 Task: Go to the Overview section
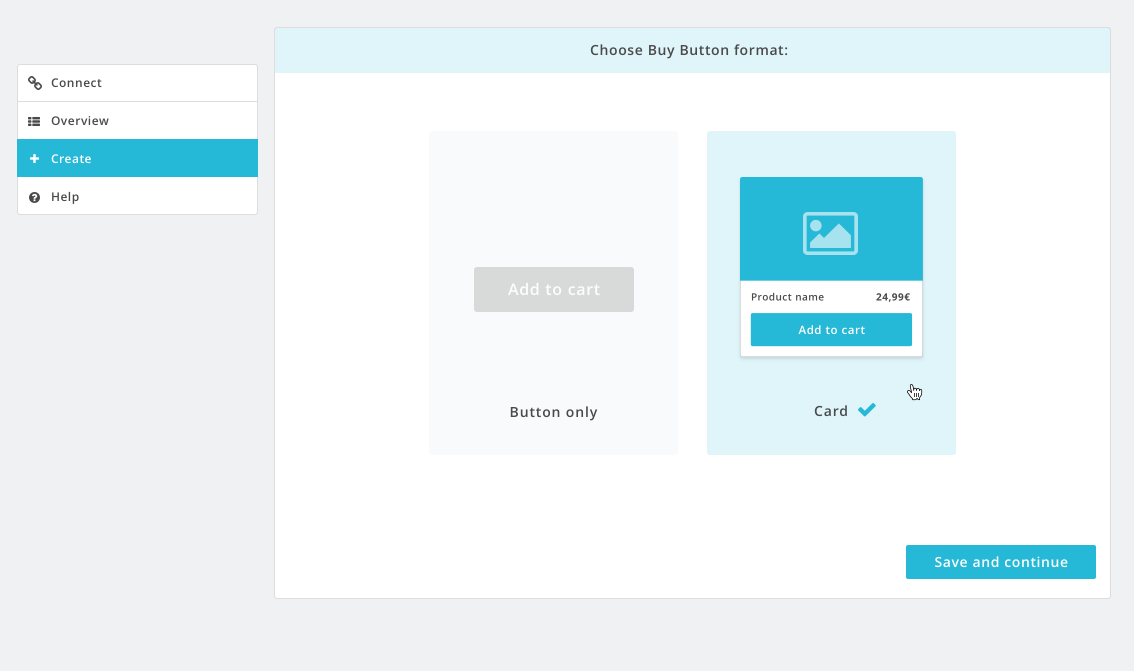[80, 121]
